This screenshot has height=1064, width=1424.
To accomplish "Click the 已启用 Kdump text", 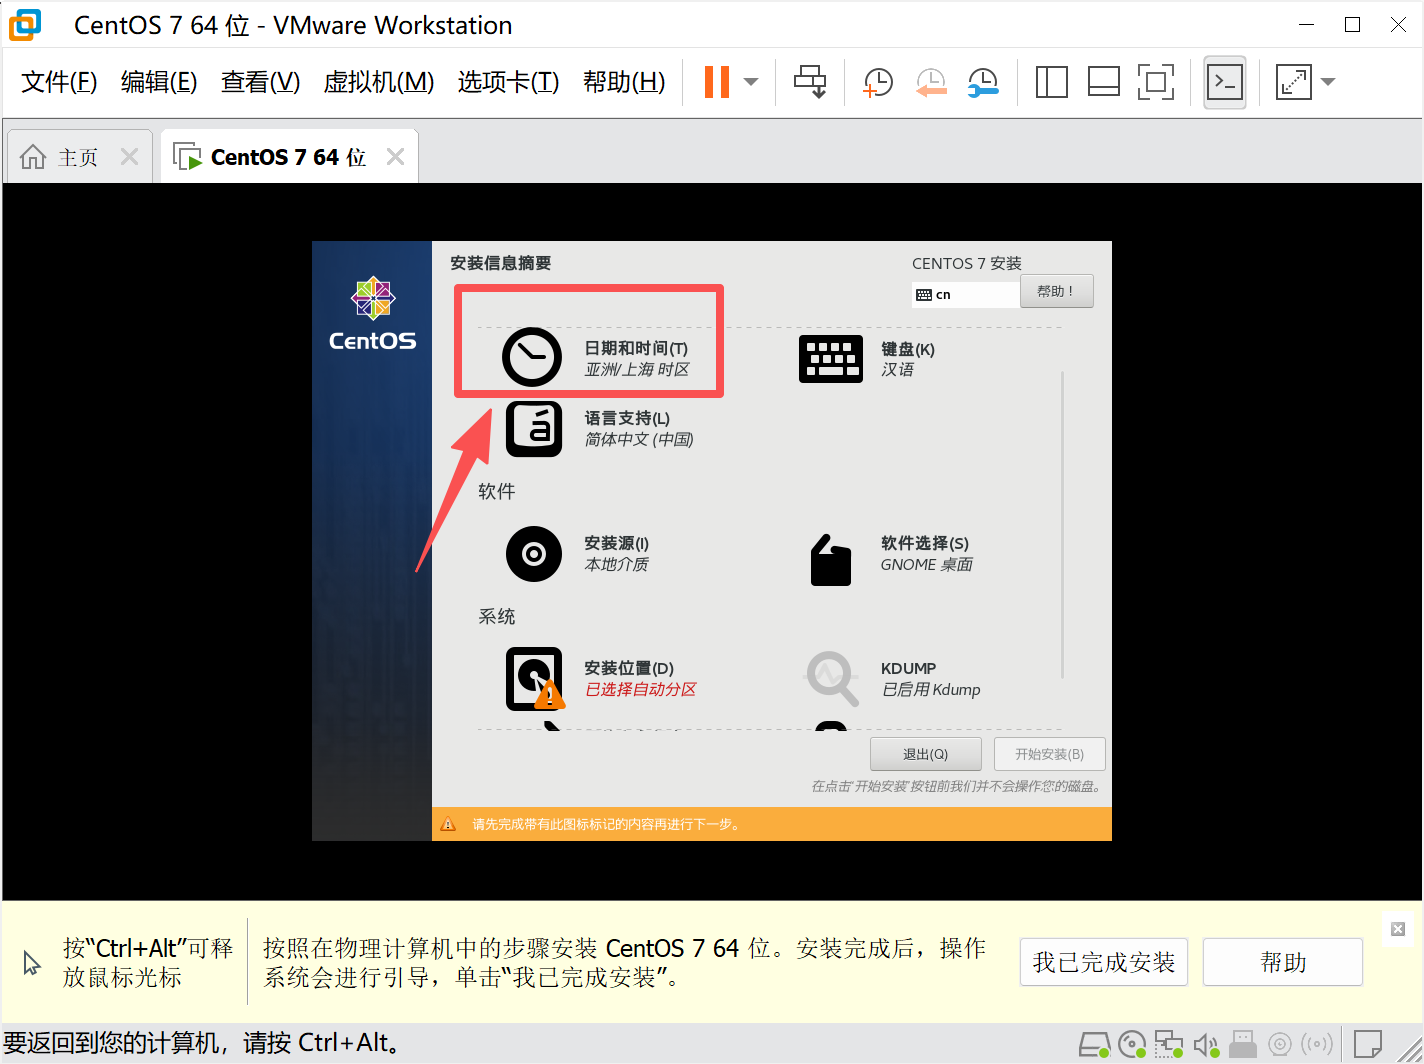I will click(931, 690).
